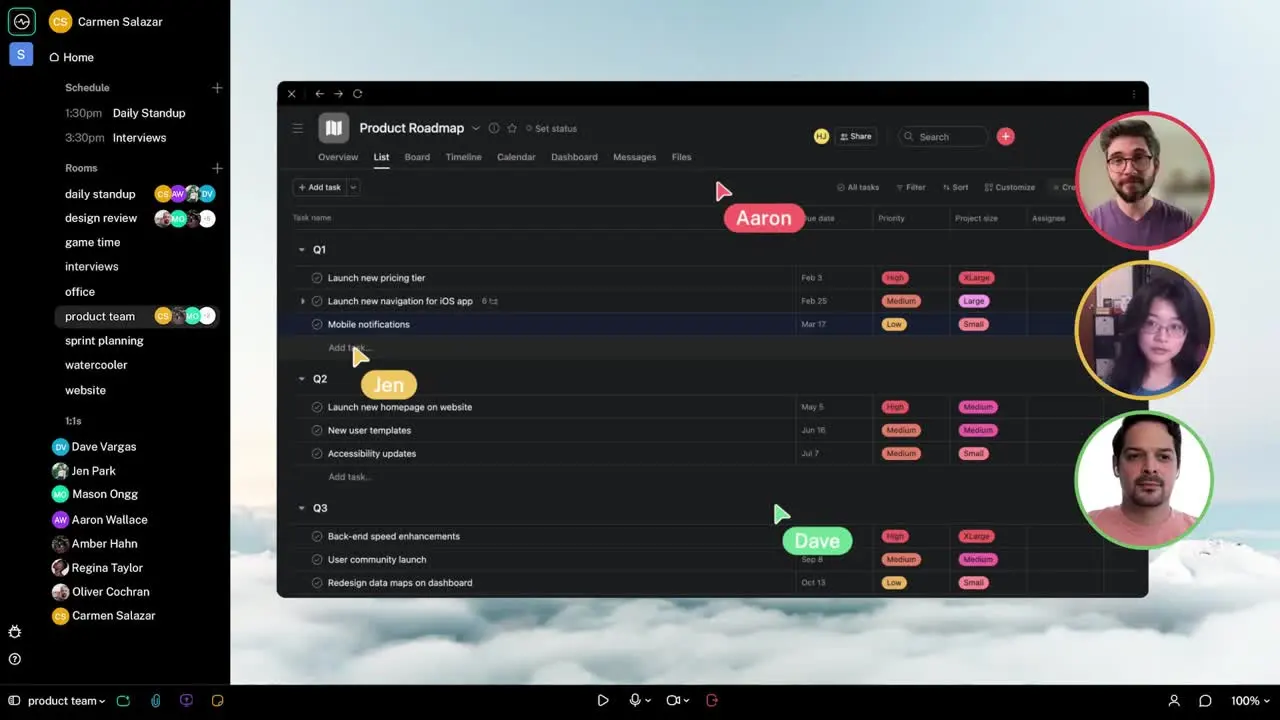Click the red plus create button

coord(1005,136)
